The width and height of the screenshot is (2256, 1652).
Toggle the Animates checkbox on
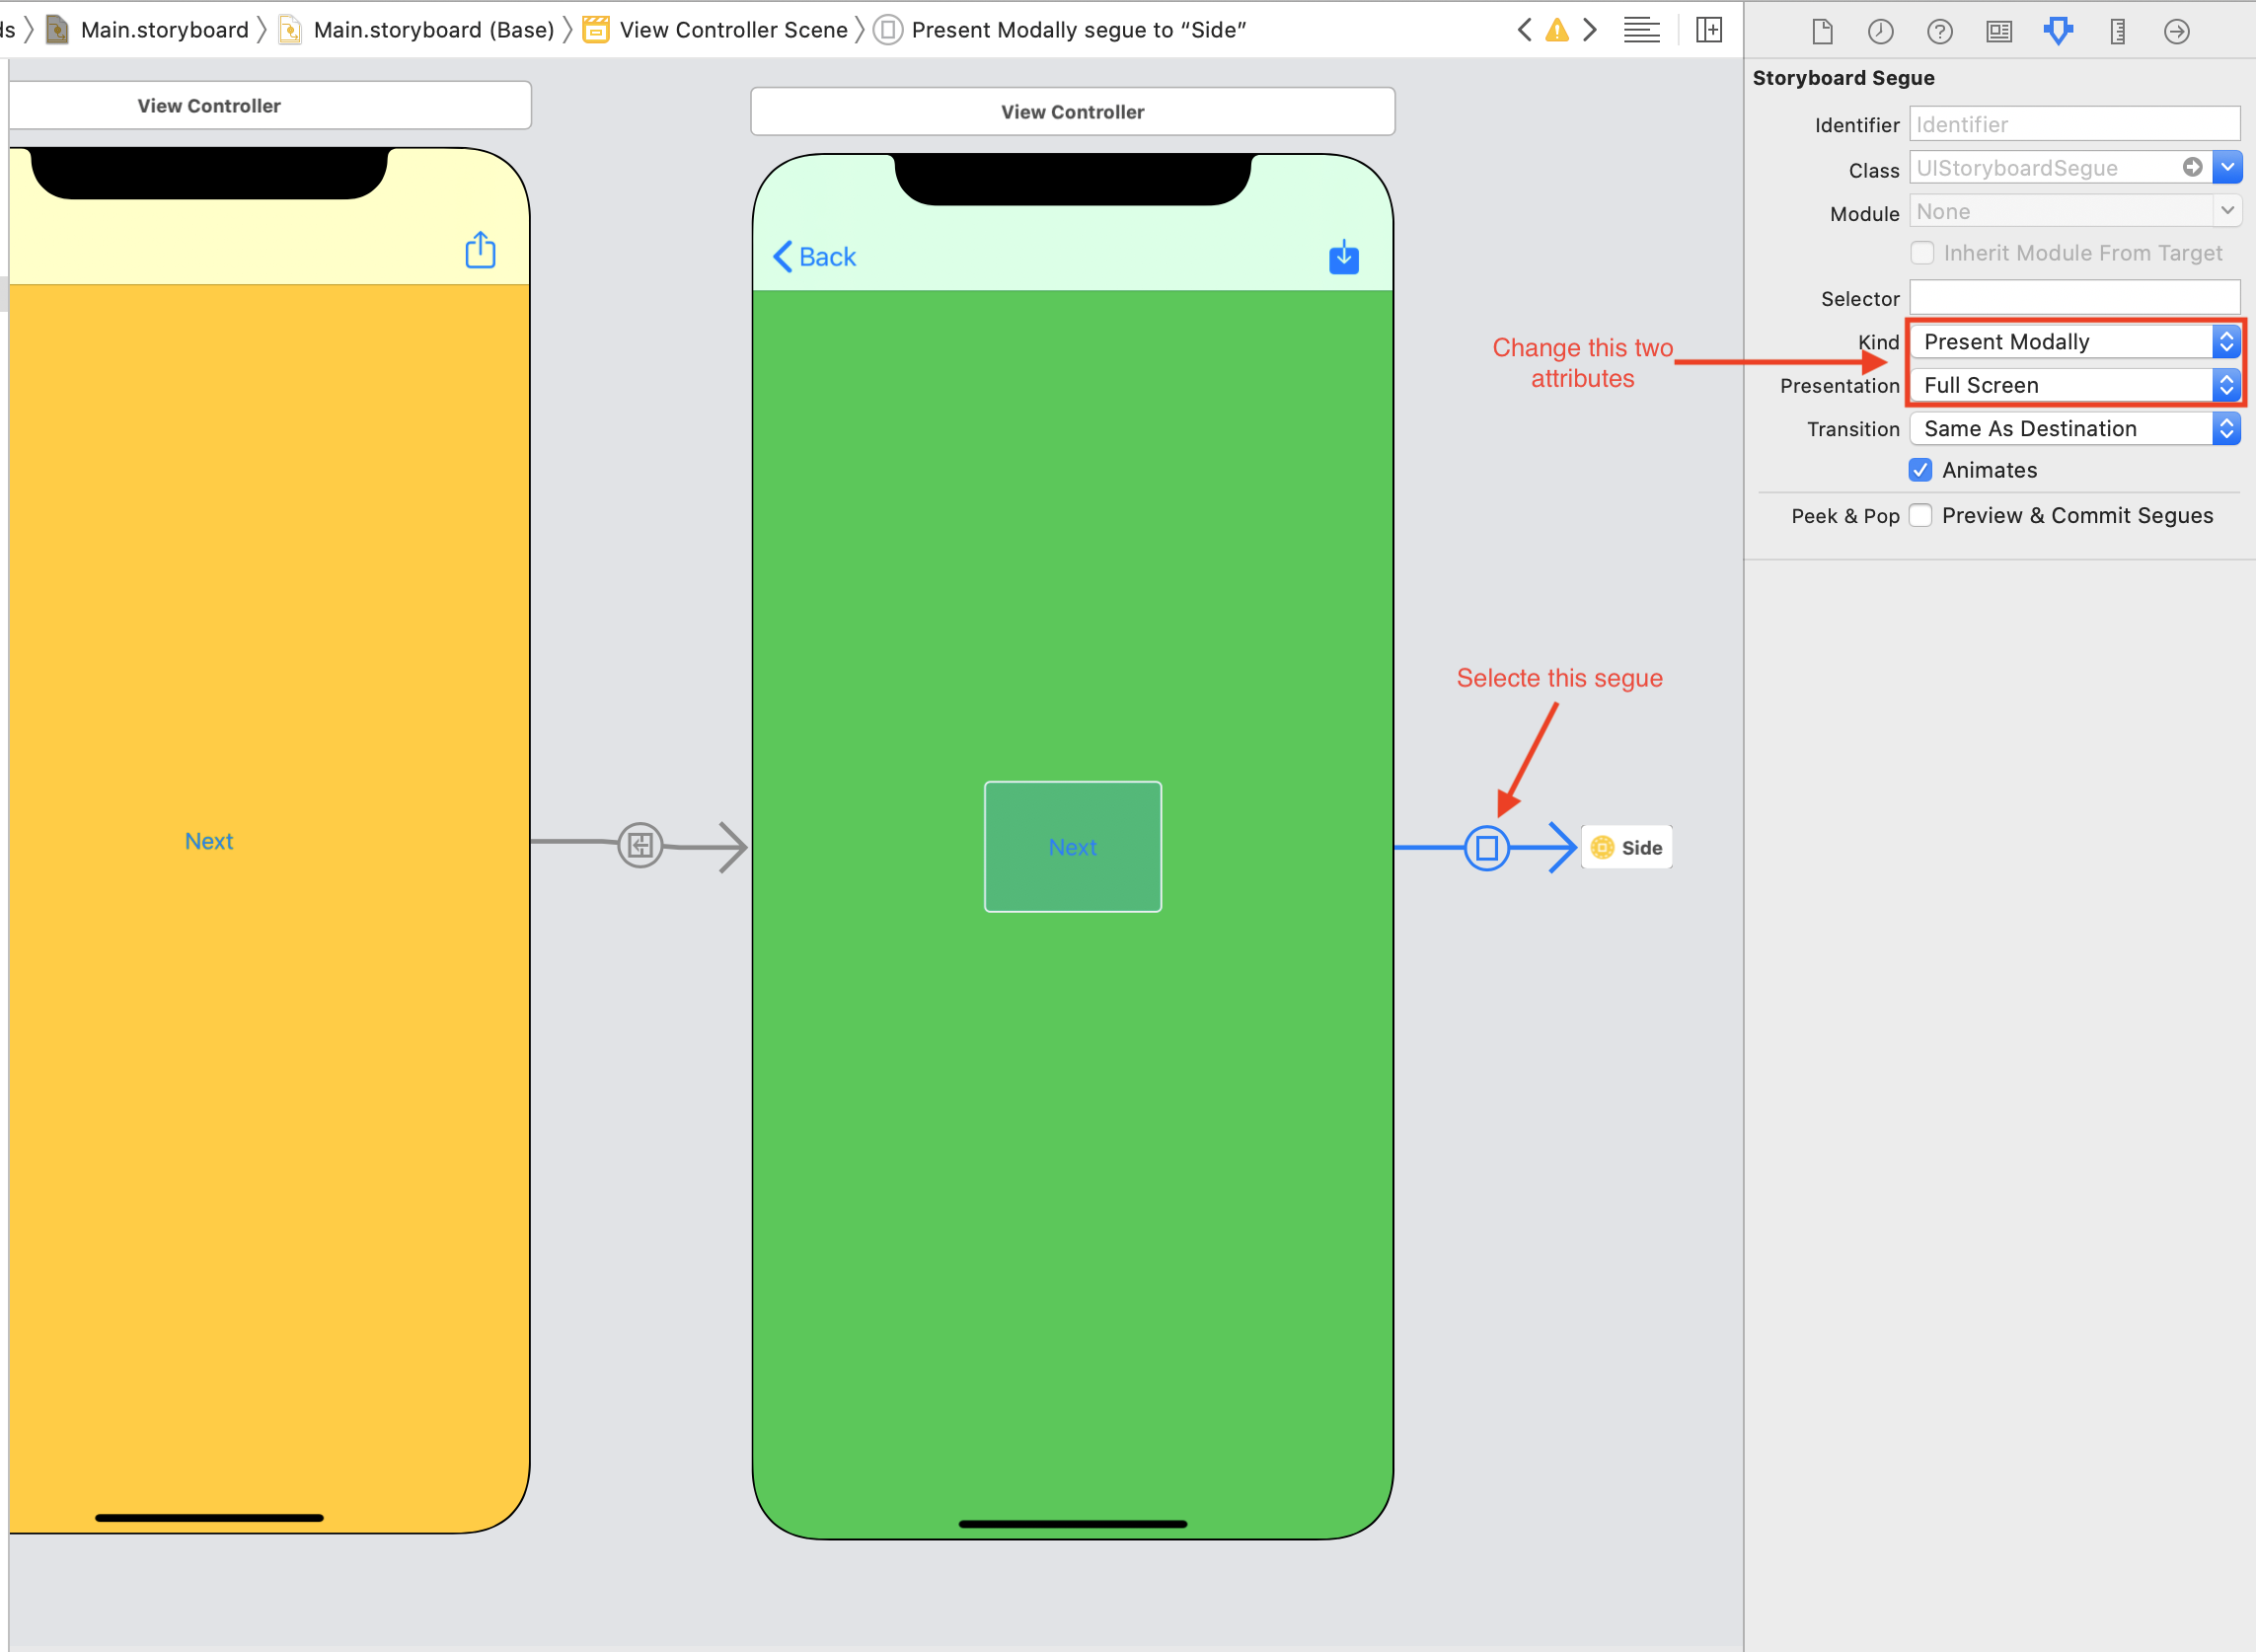[1921, 470]
